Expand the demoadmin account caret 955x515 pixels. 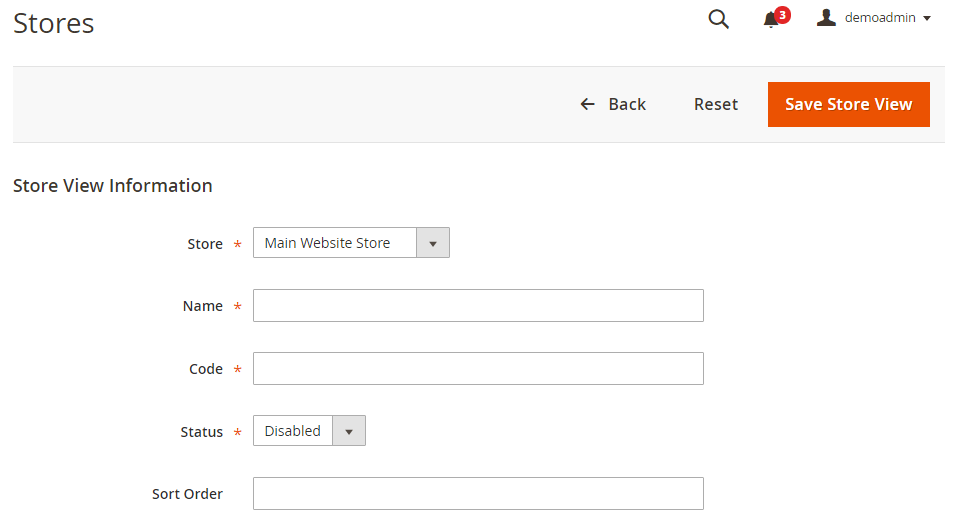pos(927,19)
